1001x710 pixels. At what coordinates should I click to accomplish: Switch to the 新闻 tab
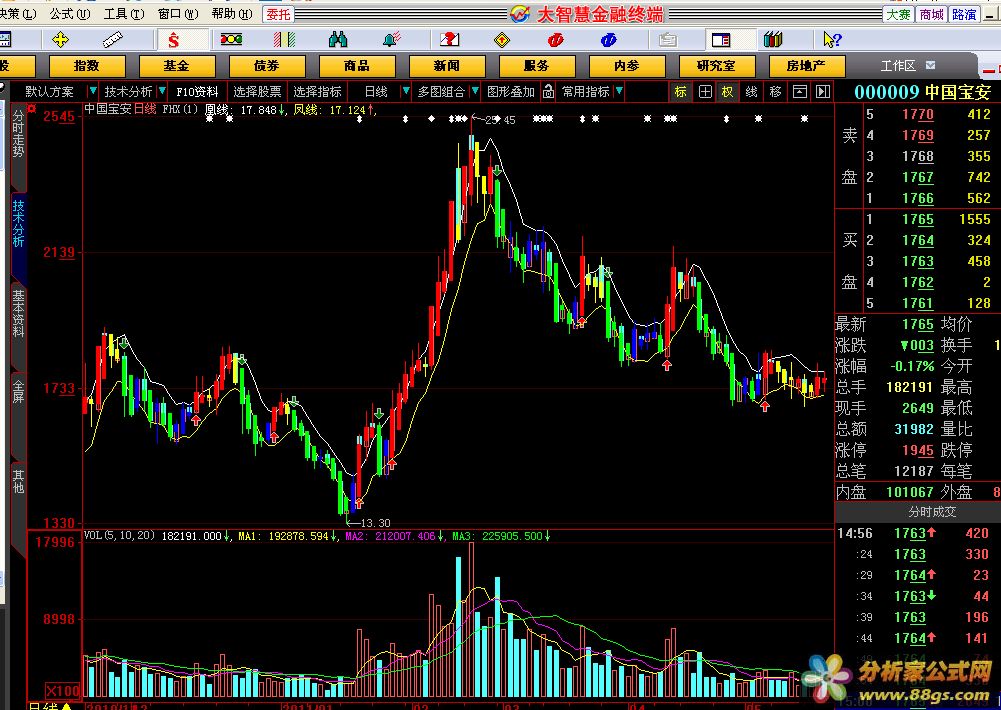[x=447, y=66]
